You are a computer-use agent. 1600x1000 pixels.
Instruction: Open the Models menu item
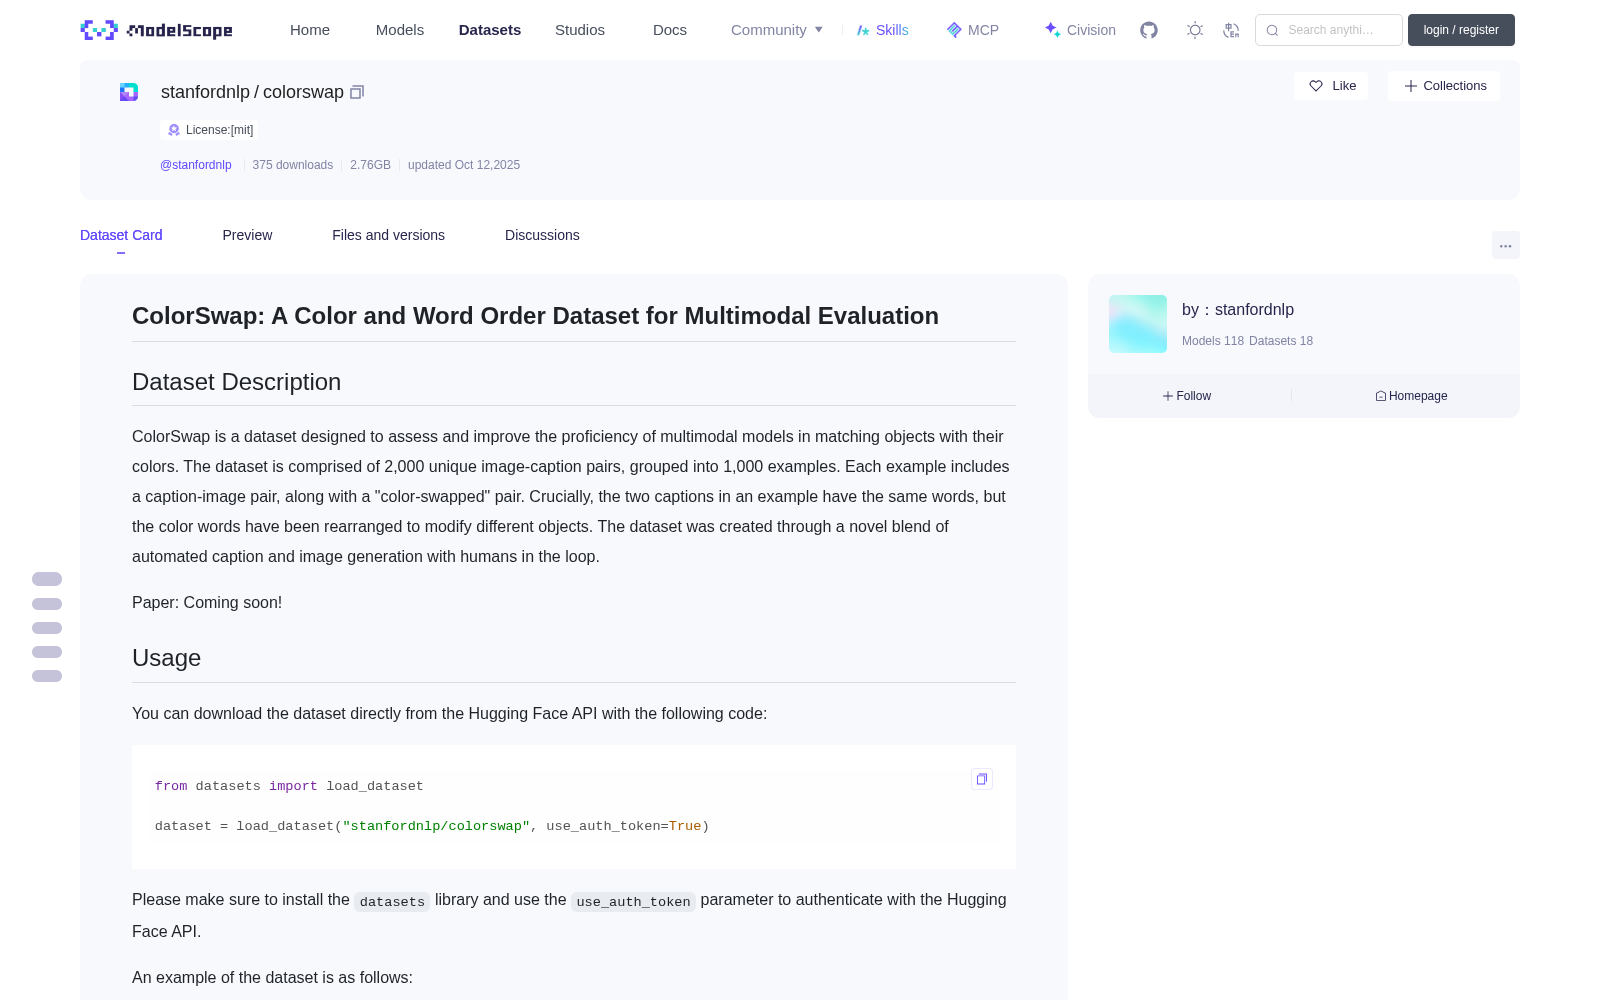[x=400, y=30]
